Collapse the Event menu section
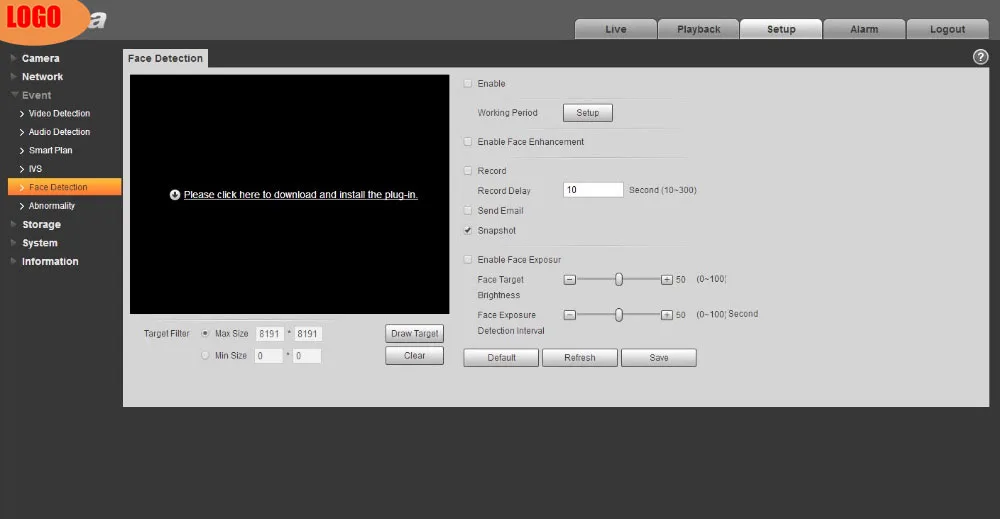 point(36,95)
